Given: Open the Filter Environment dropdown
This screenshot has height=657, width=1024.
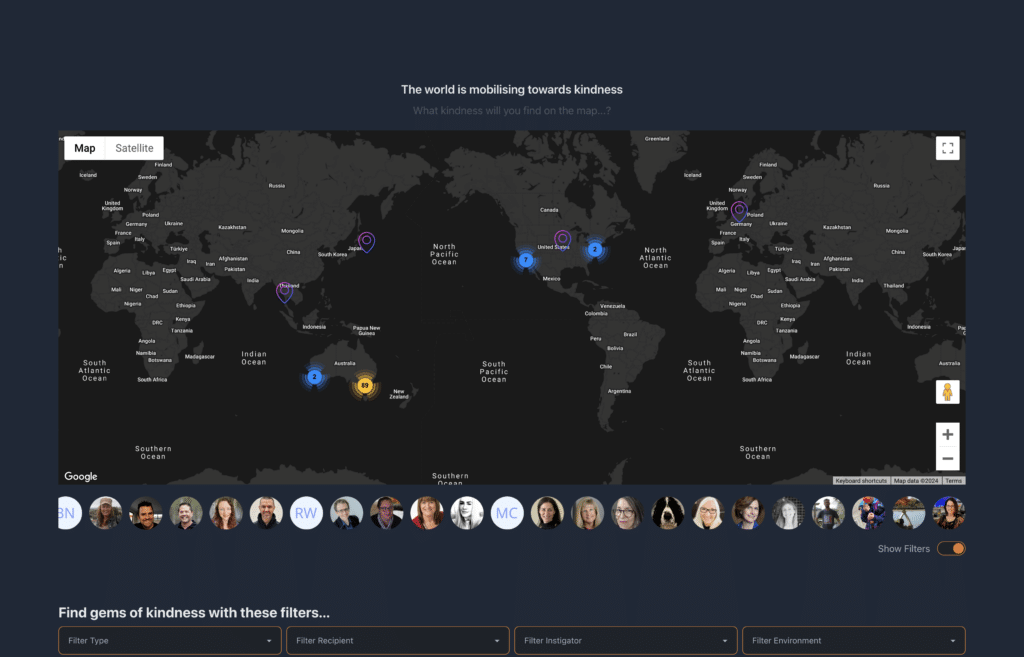Looking at the screenshot, I should [x=853, y=640].
